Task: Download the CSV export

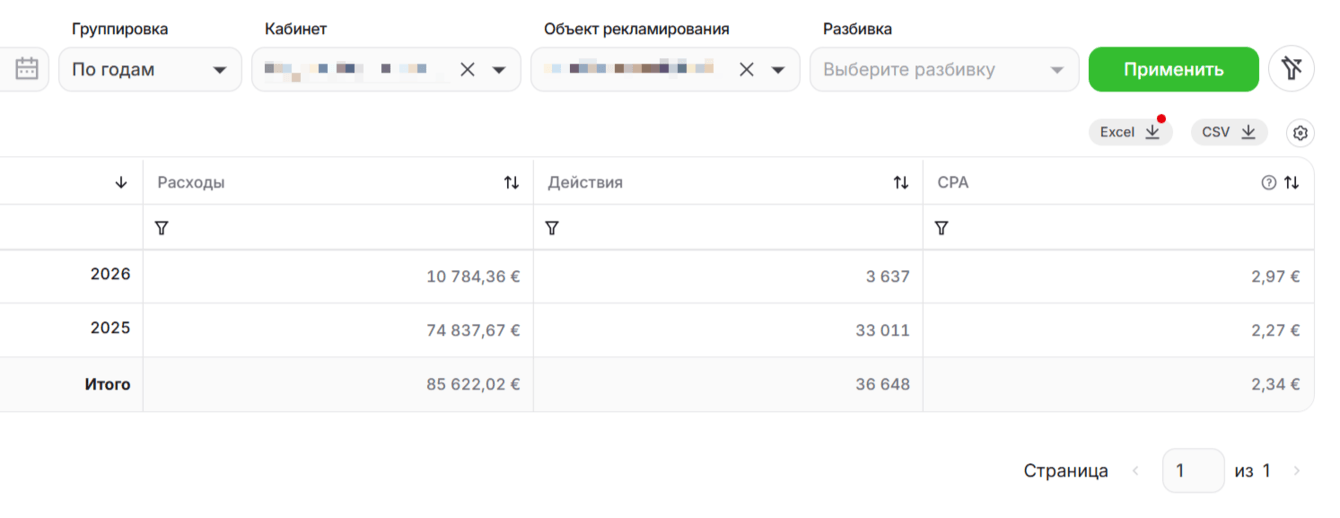Action: tap(1229, 132)
